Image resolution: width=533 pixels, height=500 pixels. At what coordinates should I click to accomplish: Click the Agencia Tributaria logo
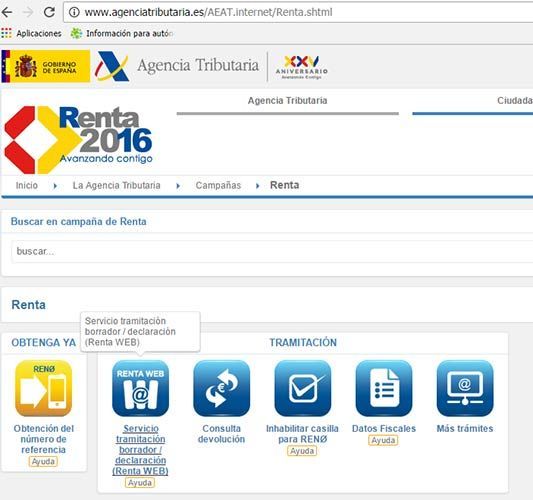tap(177, 66)
